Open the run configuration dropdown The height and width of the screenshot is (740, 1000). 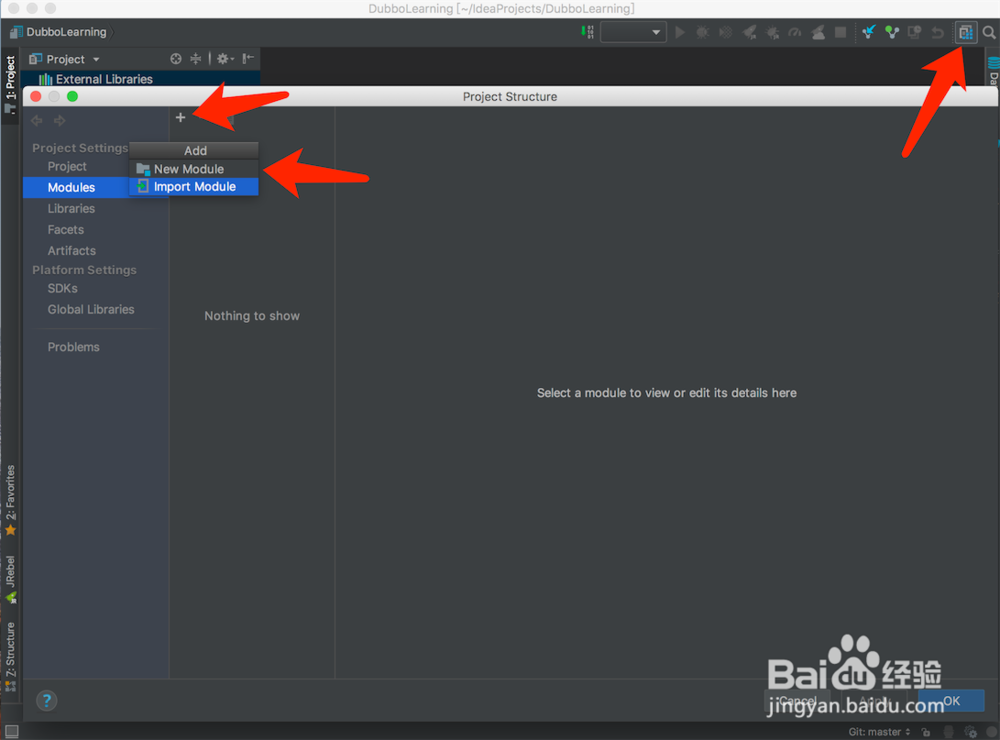(633, 32)
